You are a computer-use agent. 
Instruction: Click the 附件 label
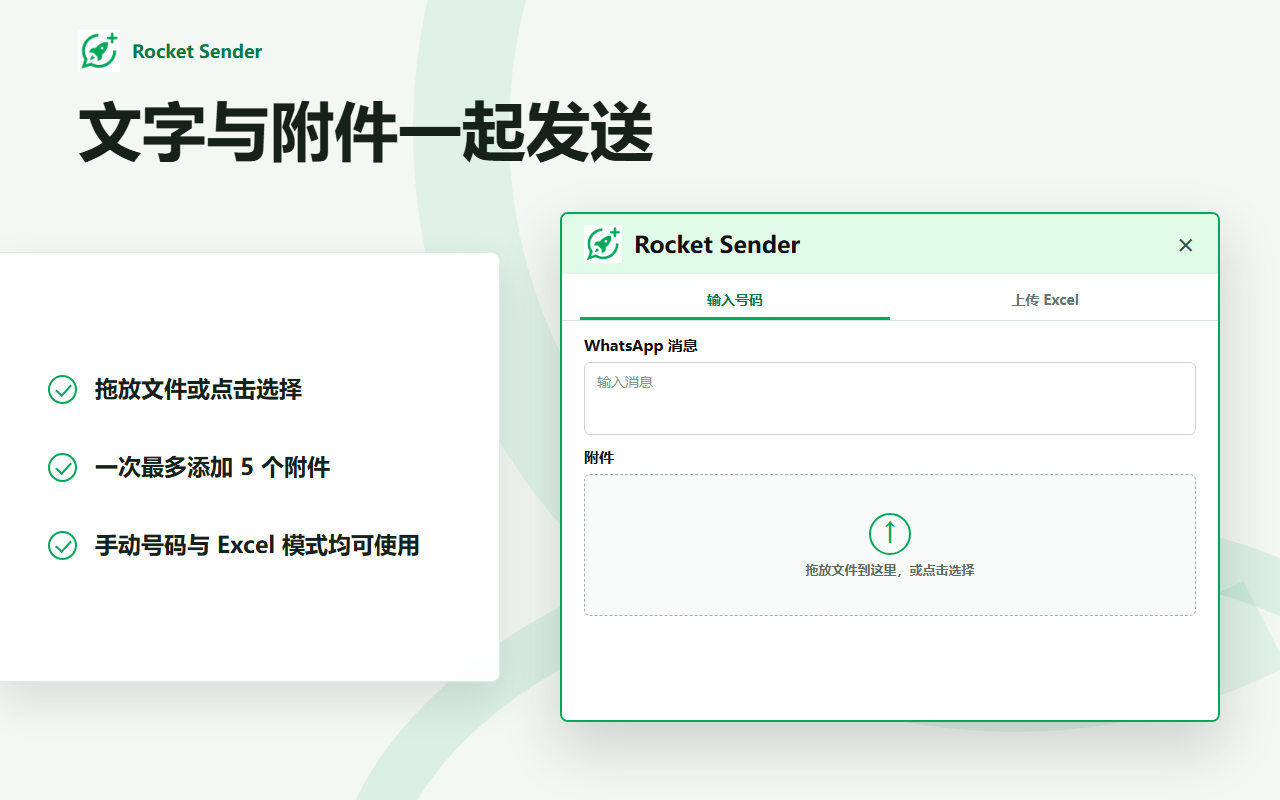tap(599, 458)
